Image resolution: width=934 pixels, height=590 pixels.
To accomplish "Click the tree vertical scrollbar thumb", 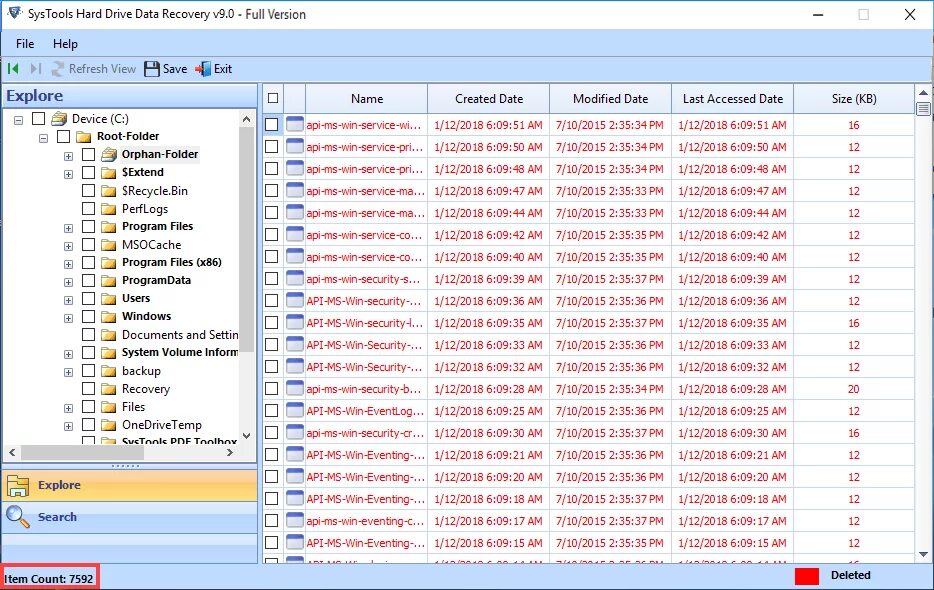I will pos(247,238).
